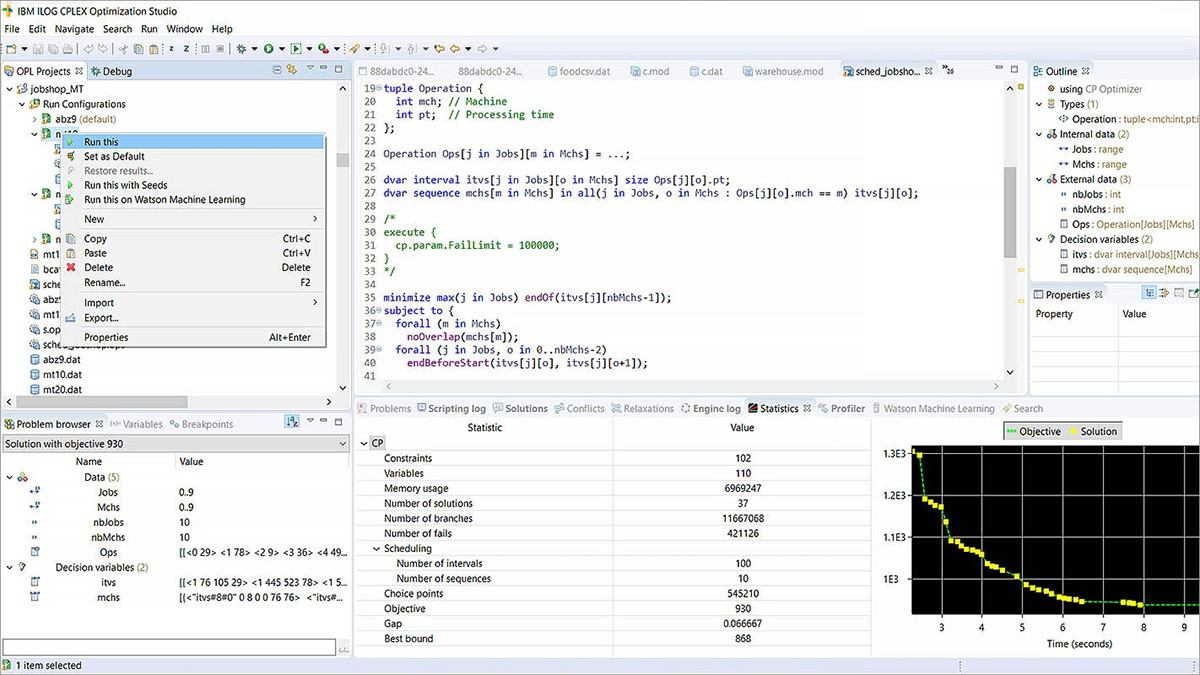The height and width of the screenshot is (675, 1200).
Task: Collapse Decision variables in Outline panel
Action: tap(1037, 239)
